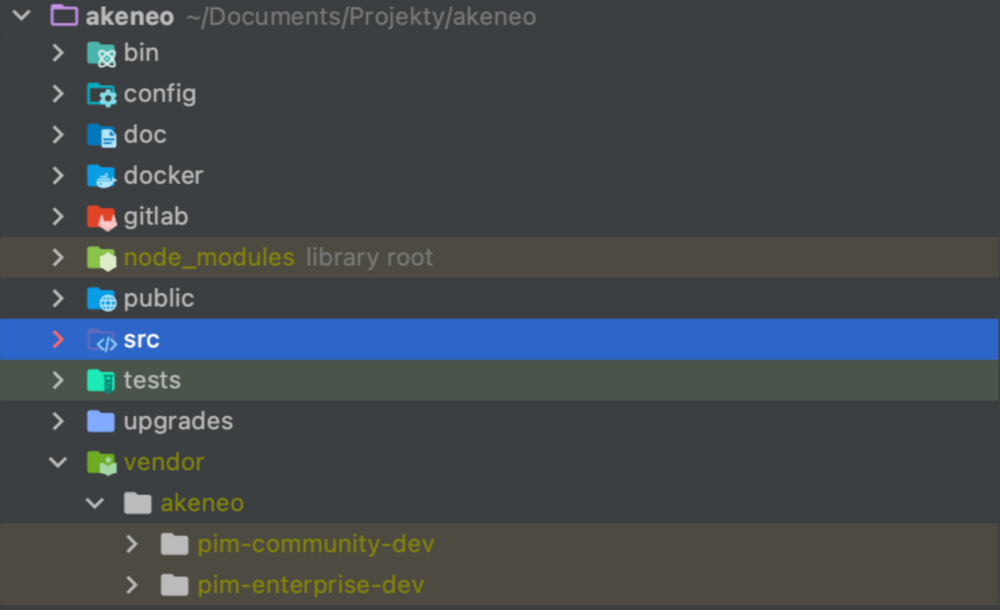Click the docker folder whale icon
This screenshot has height=610, width=1000.
click(x=101, y=176)
